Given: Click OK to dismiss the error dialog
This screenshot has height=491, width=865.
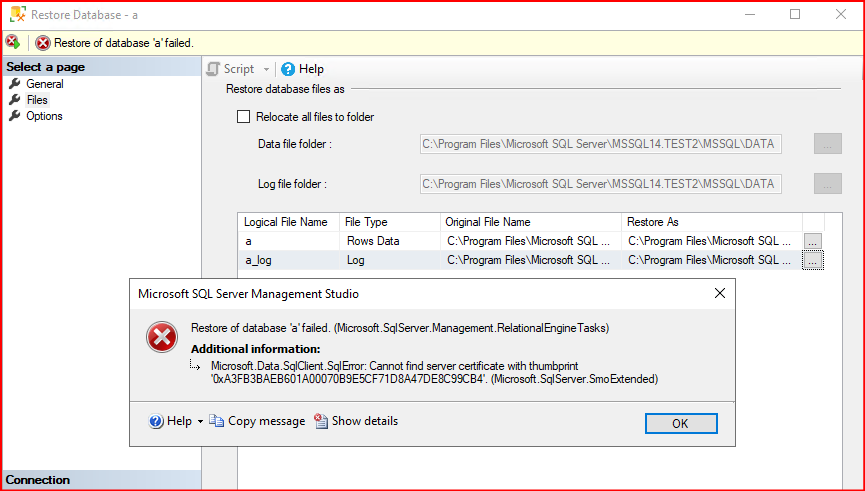Looking at the screenshot, I should point(680,423).
